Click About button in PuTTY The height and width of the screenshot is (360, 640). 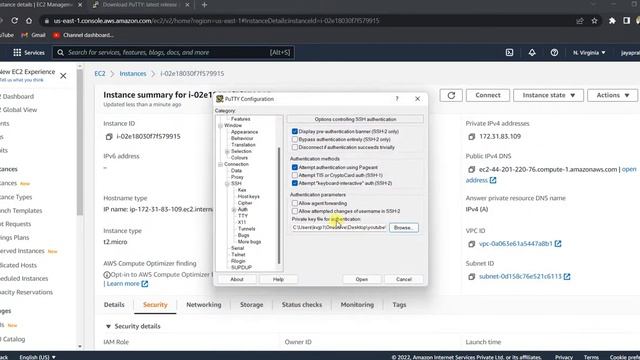coord(237,279)
